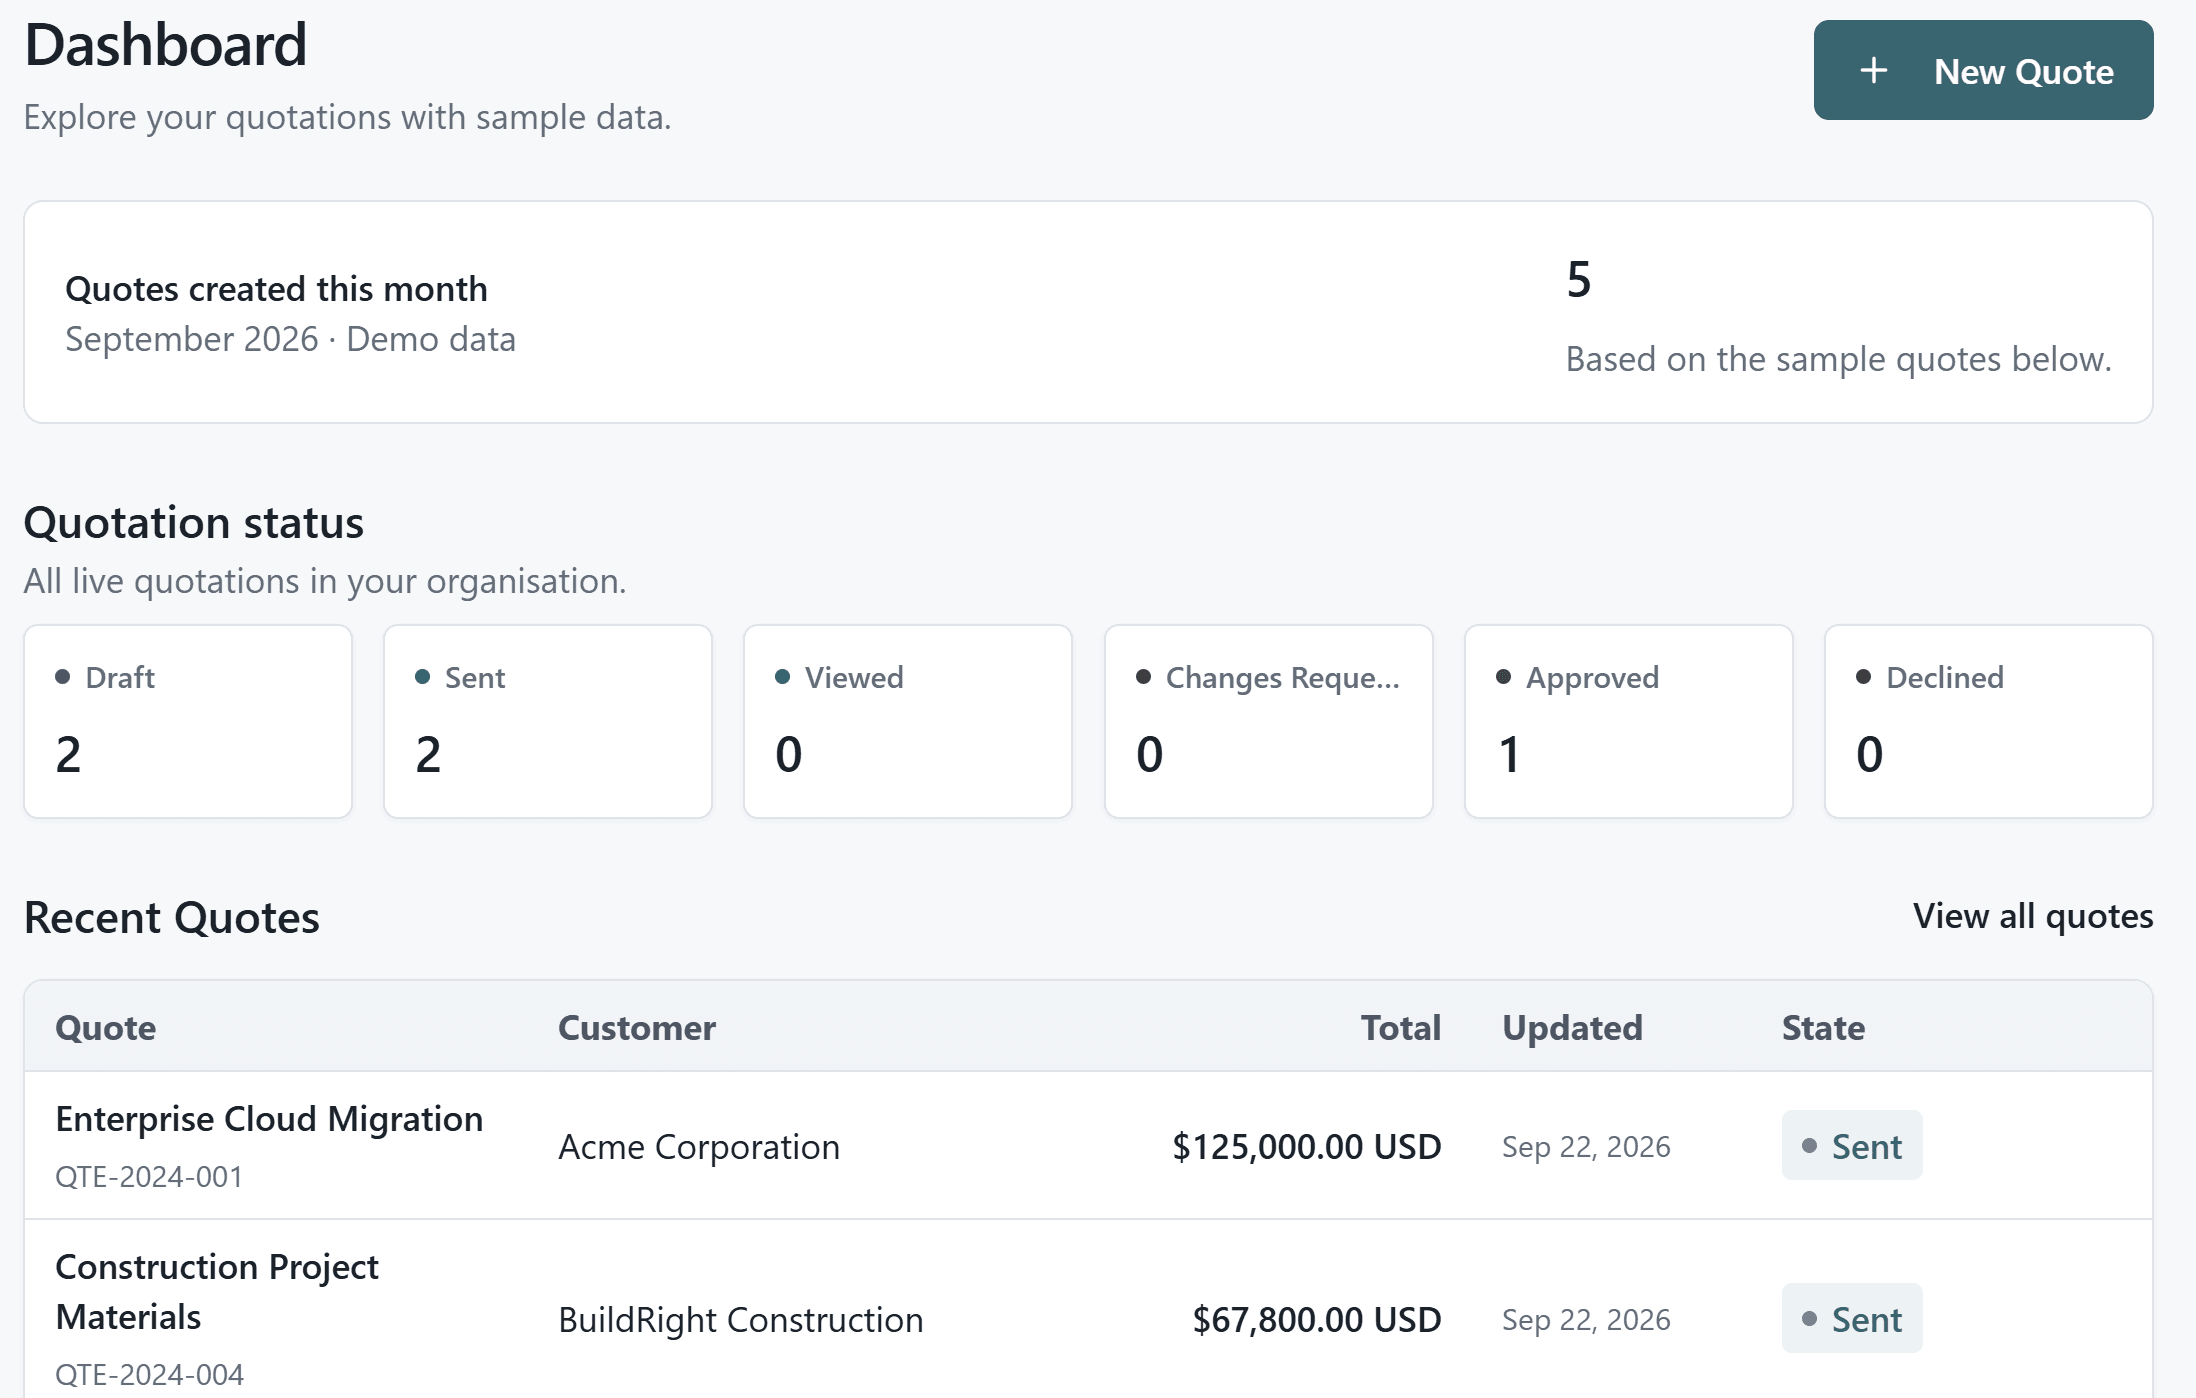Open the View all quotes link
This screenshot has width=2196, height=1398.
pos(2033,916)
